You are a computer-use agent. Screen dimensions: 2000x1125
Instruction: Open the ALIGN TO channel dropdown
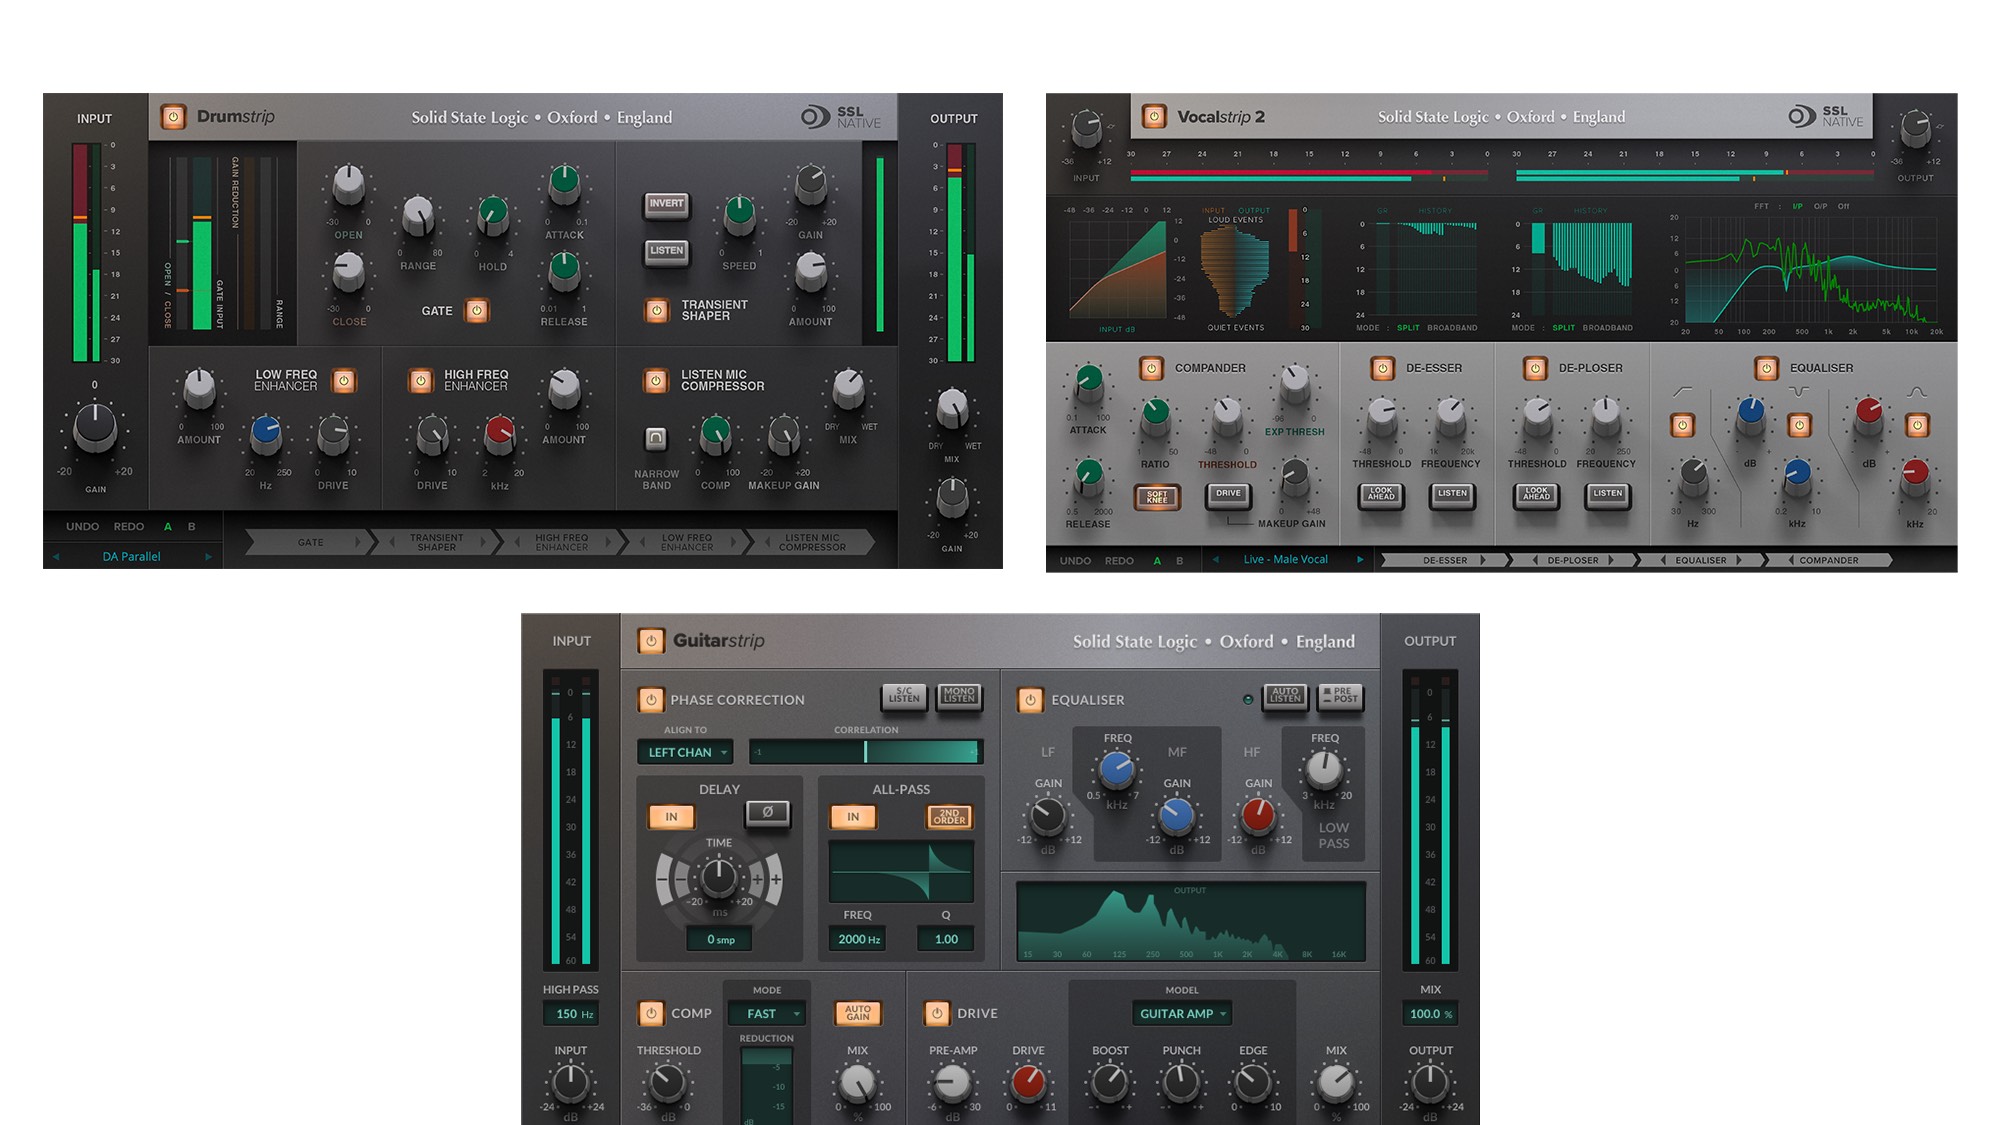(x=685, y=752)
